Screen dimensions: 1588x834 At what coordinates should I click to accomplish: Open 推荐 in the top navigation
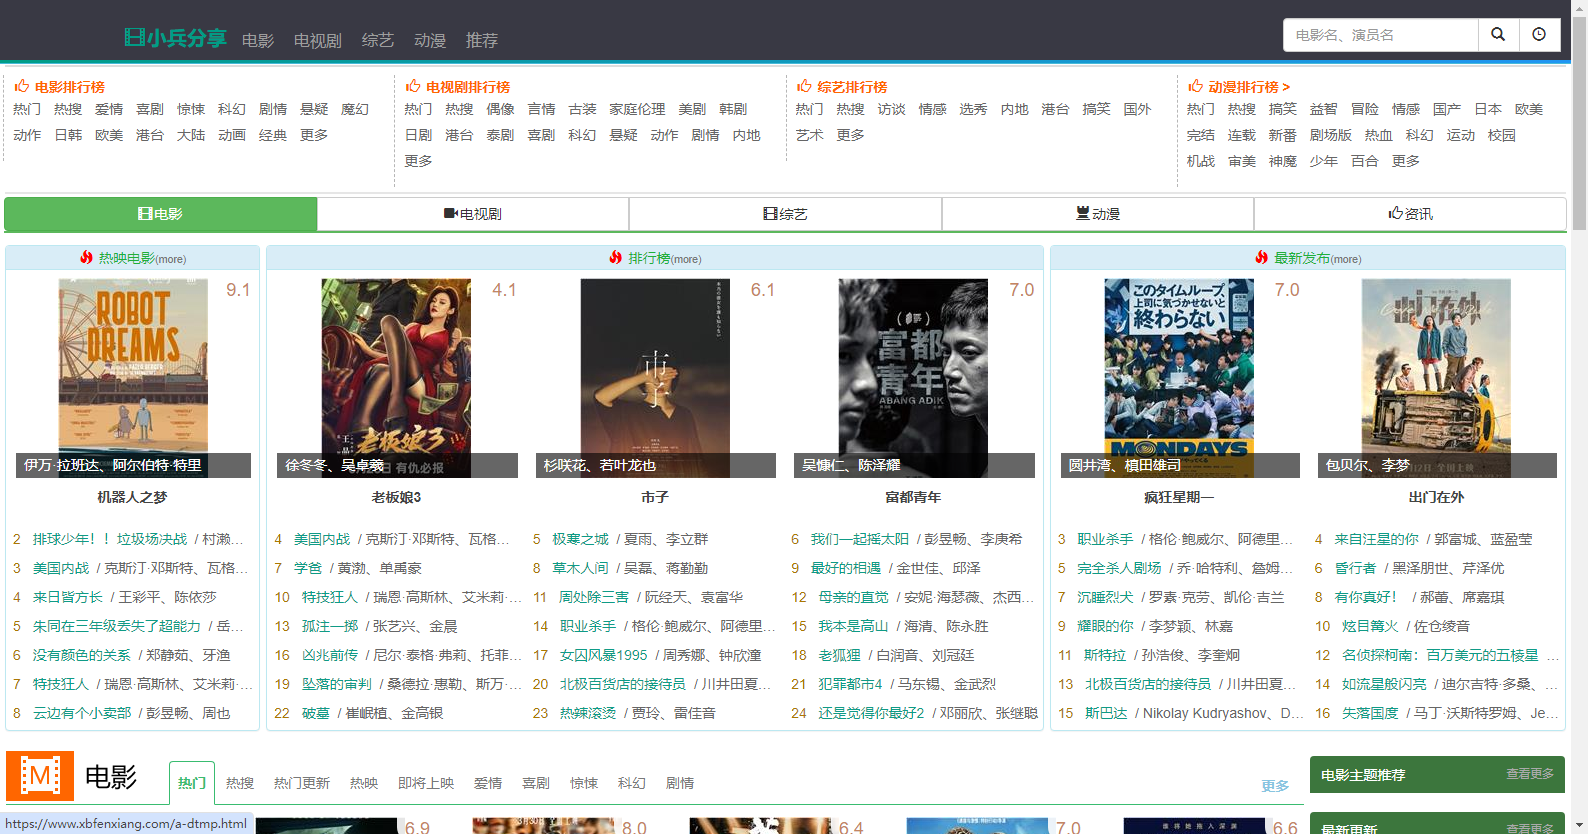[482, 40]
